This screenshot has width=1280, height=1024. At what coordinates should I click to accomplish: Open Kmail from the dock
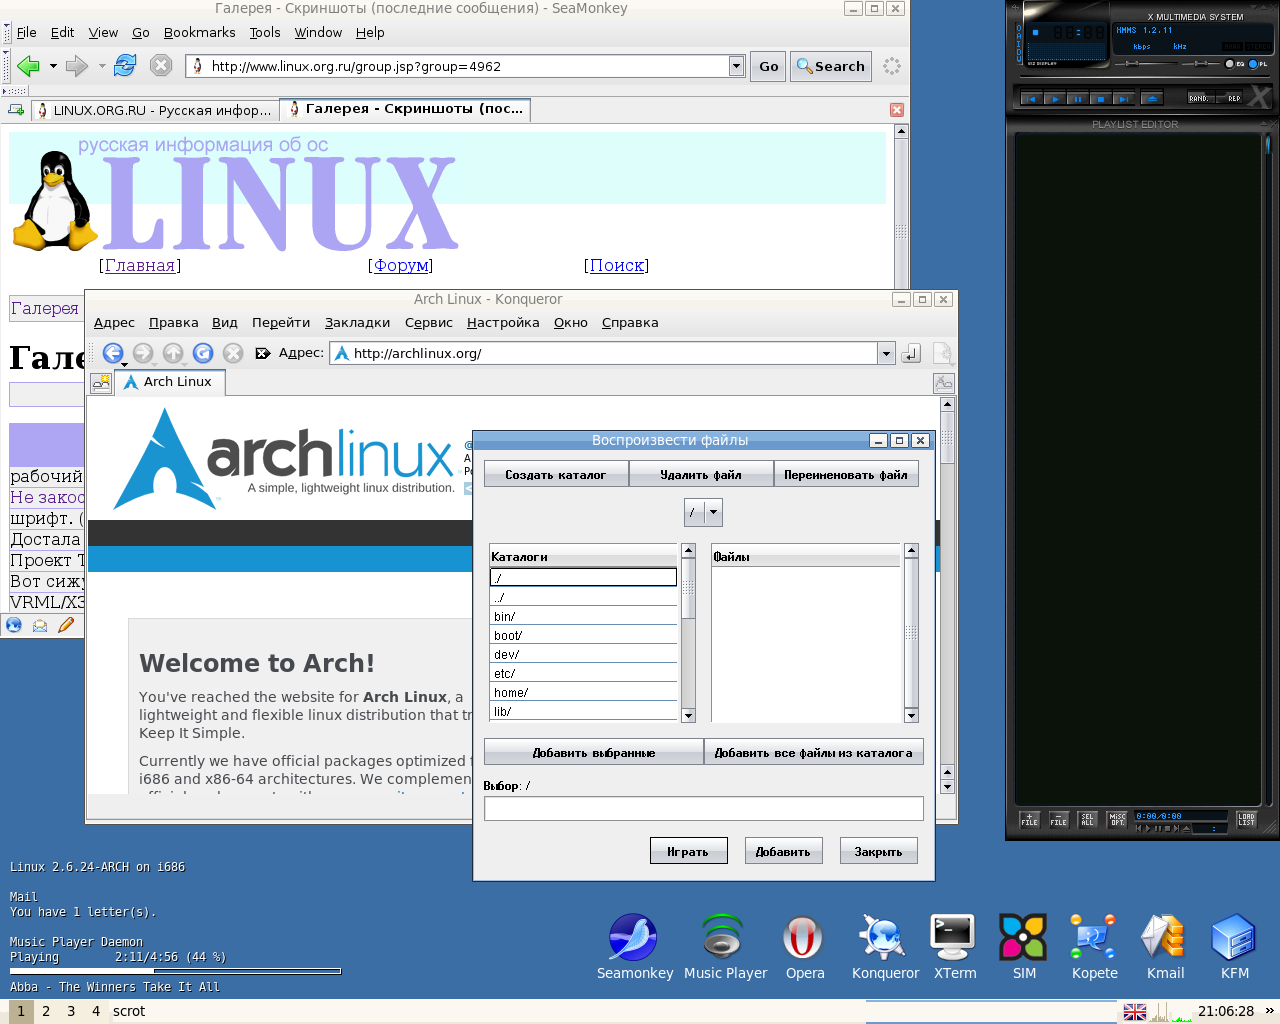1164,948
